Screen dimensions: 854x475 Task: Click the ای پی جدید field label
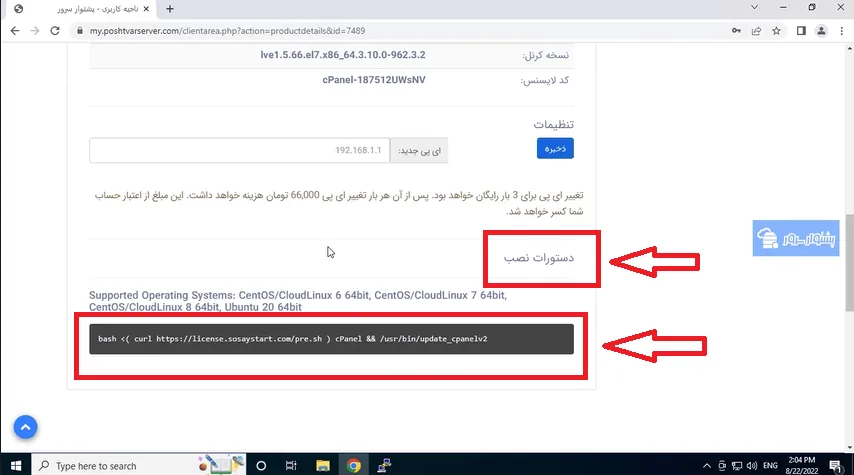pos(419,150)
